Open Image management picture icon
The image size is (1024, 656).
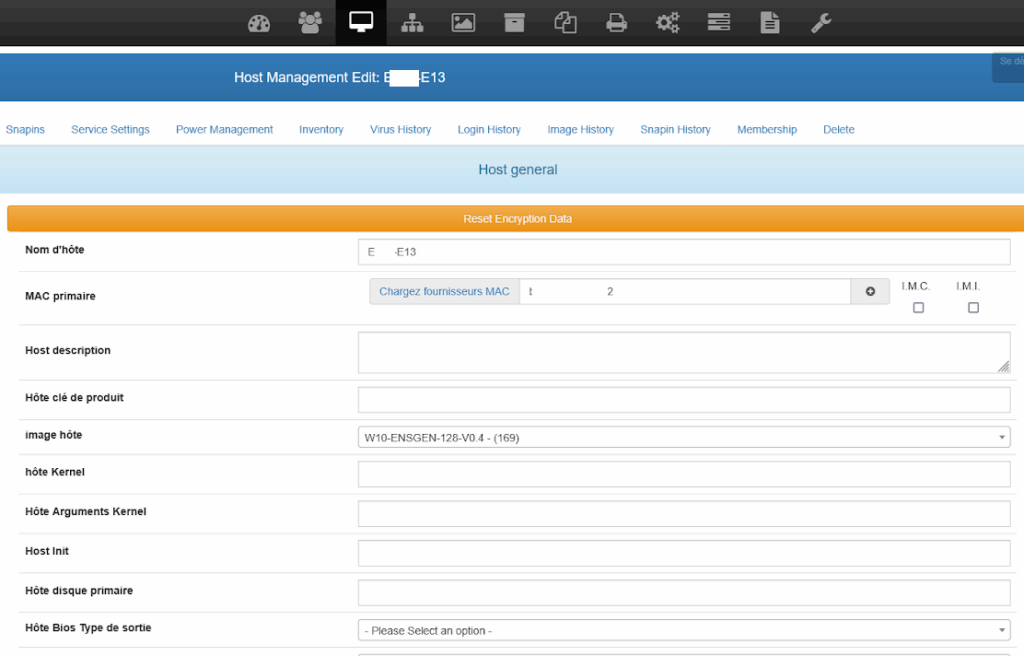463,23
